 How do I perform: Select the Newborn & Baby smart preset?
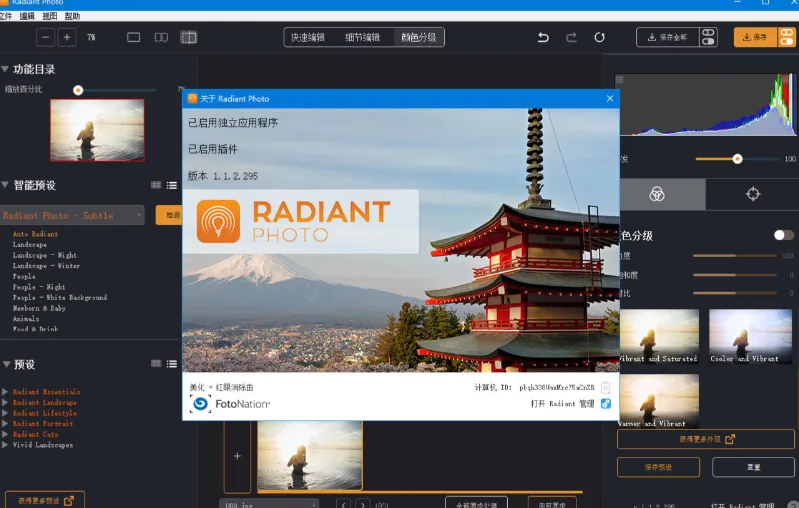click(39, 308)
